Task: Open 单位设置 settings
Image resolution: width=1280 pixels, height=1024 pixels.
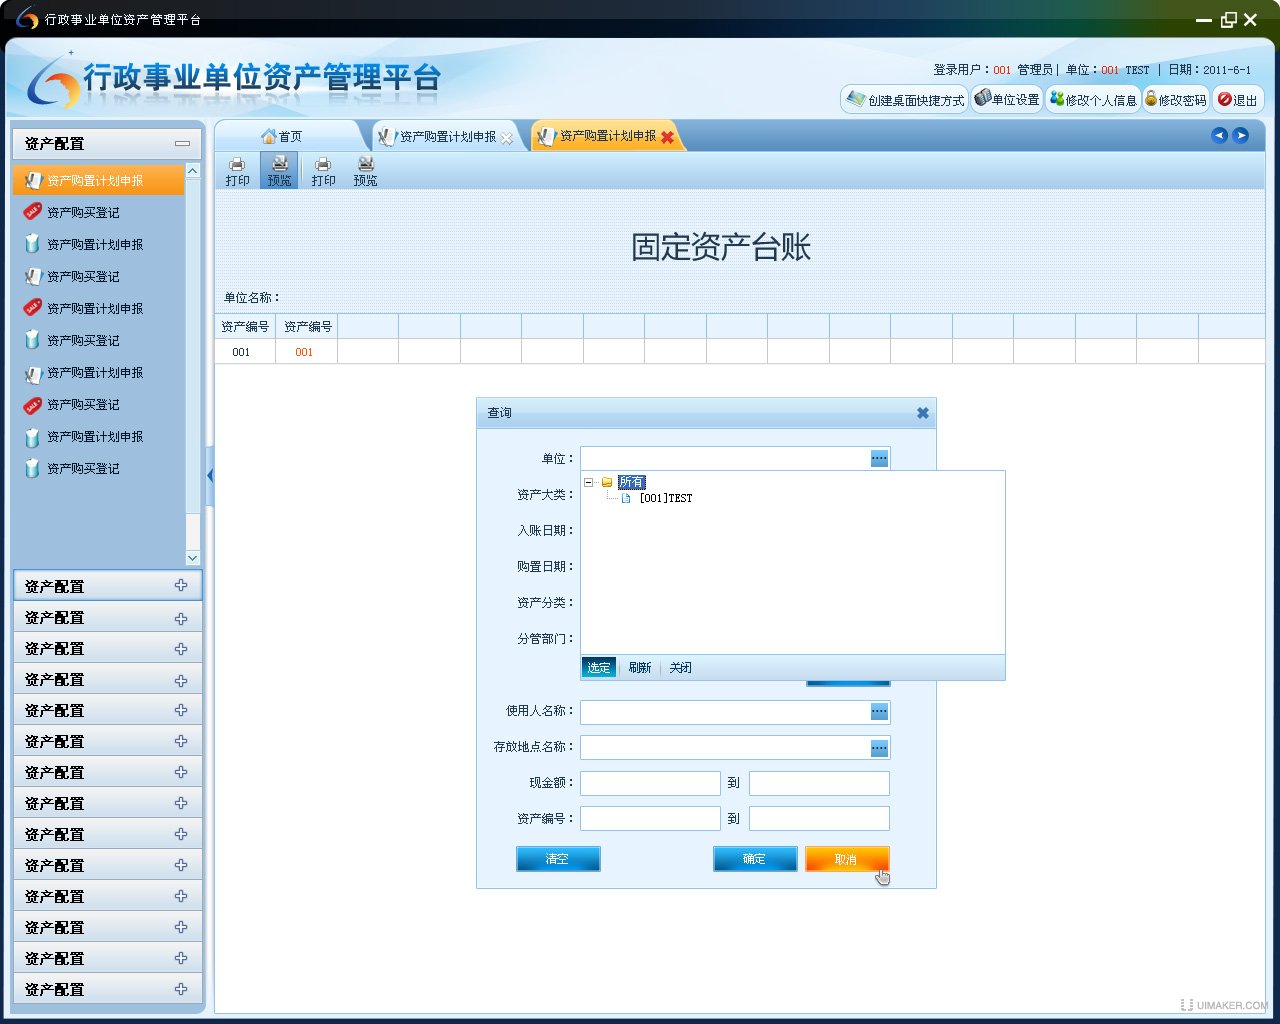Action: click(1008, 99)
